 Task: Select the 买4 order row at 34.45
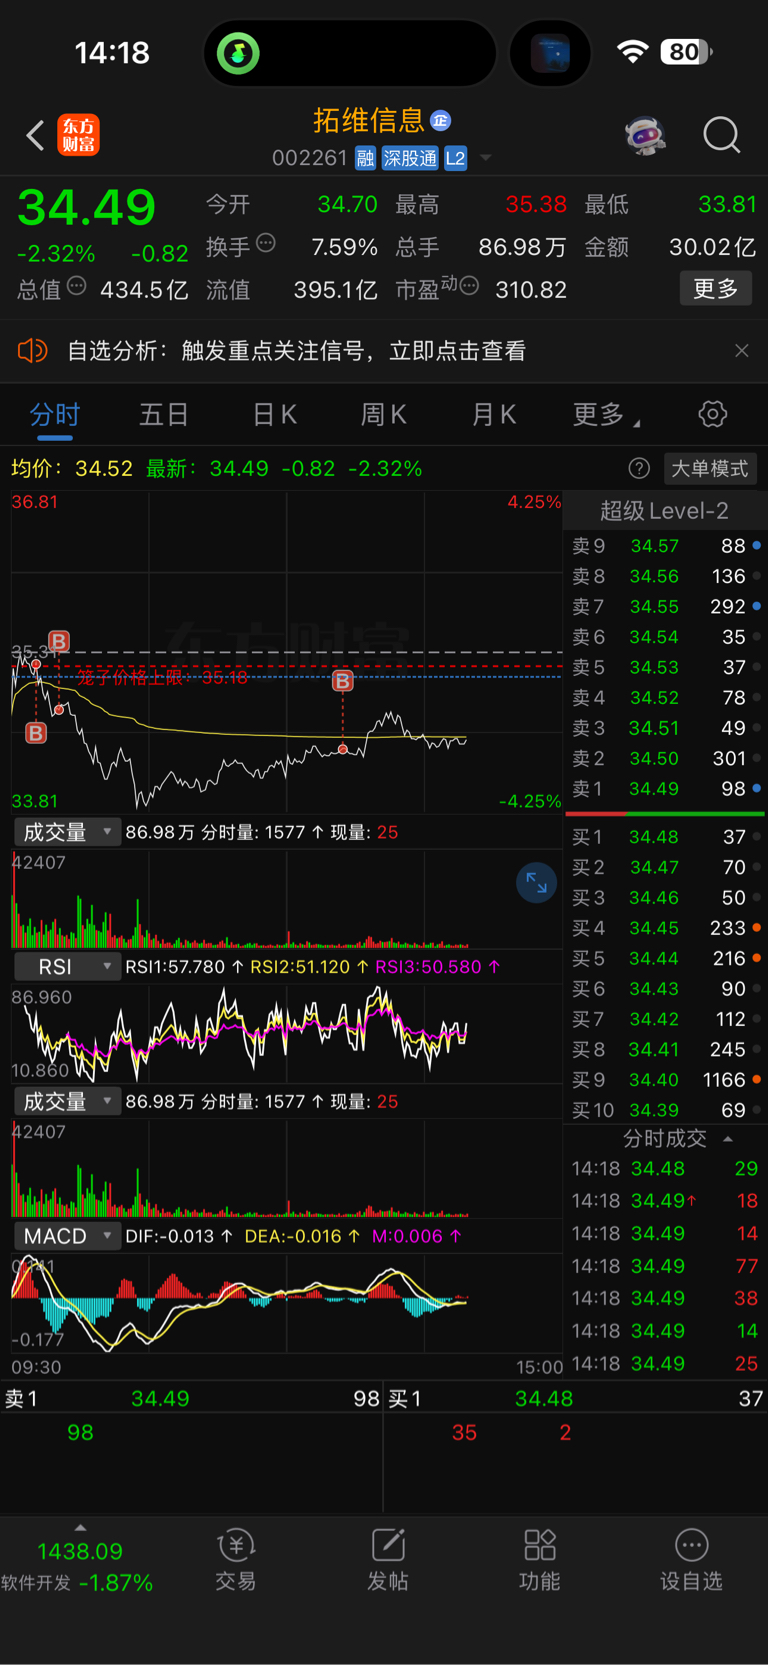coord(664,928)
